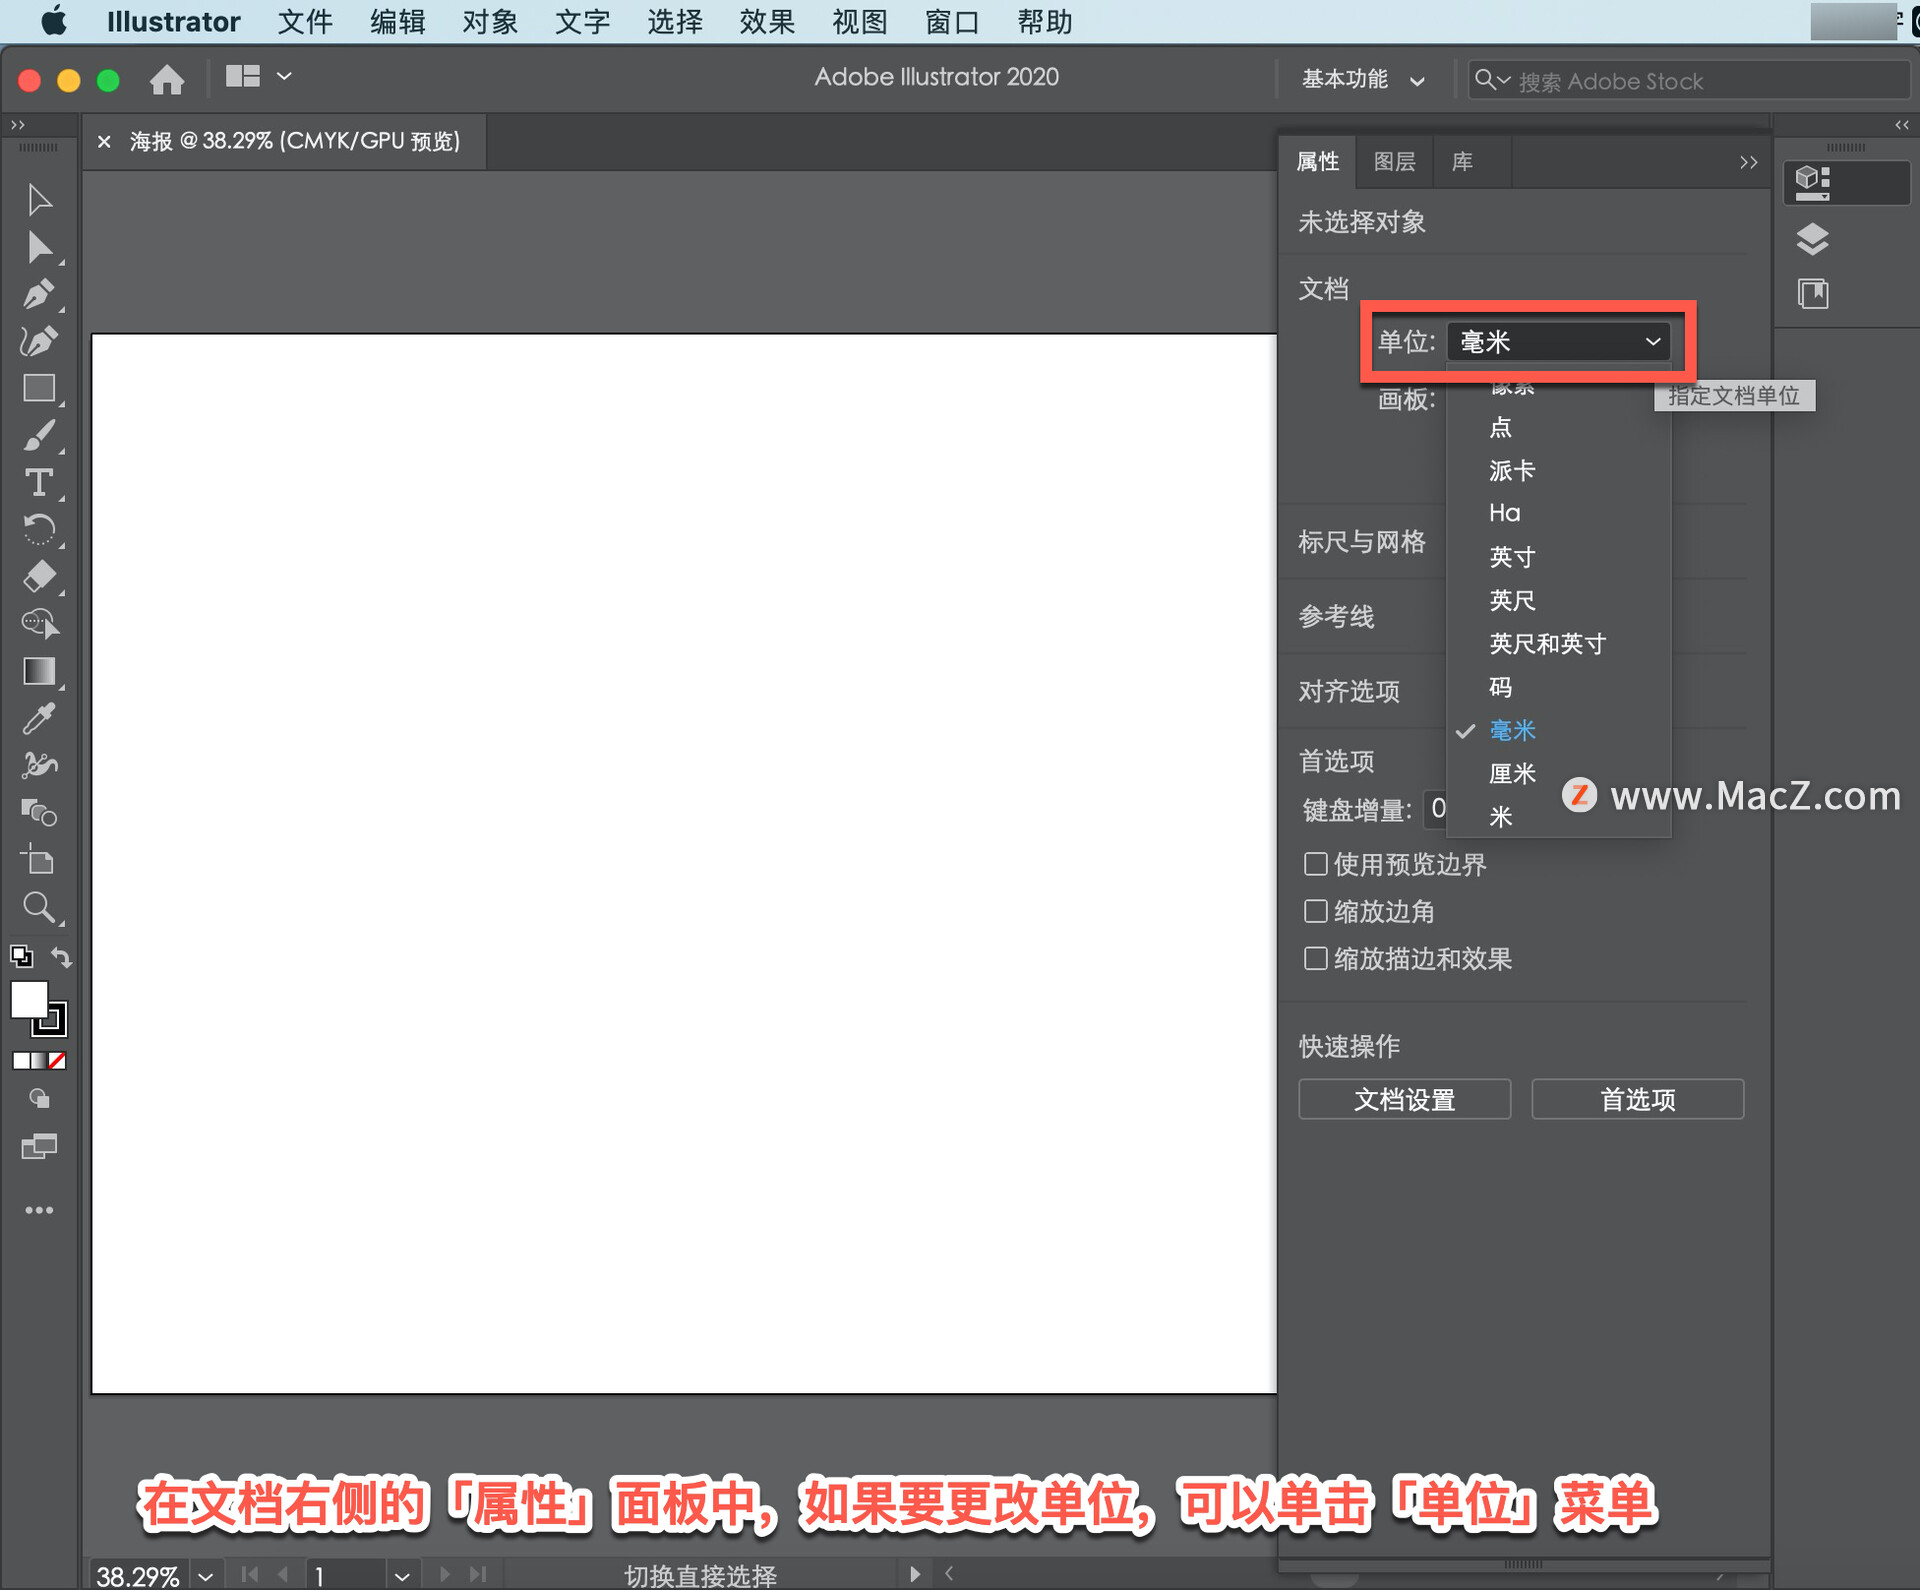Screen dimensions: 1920x1590
Task: Select the Eraser tool
Action: point(39,577)
